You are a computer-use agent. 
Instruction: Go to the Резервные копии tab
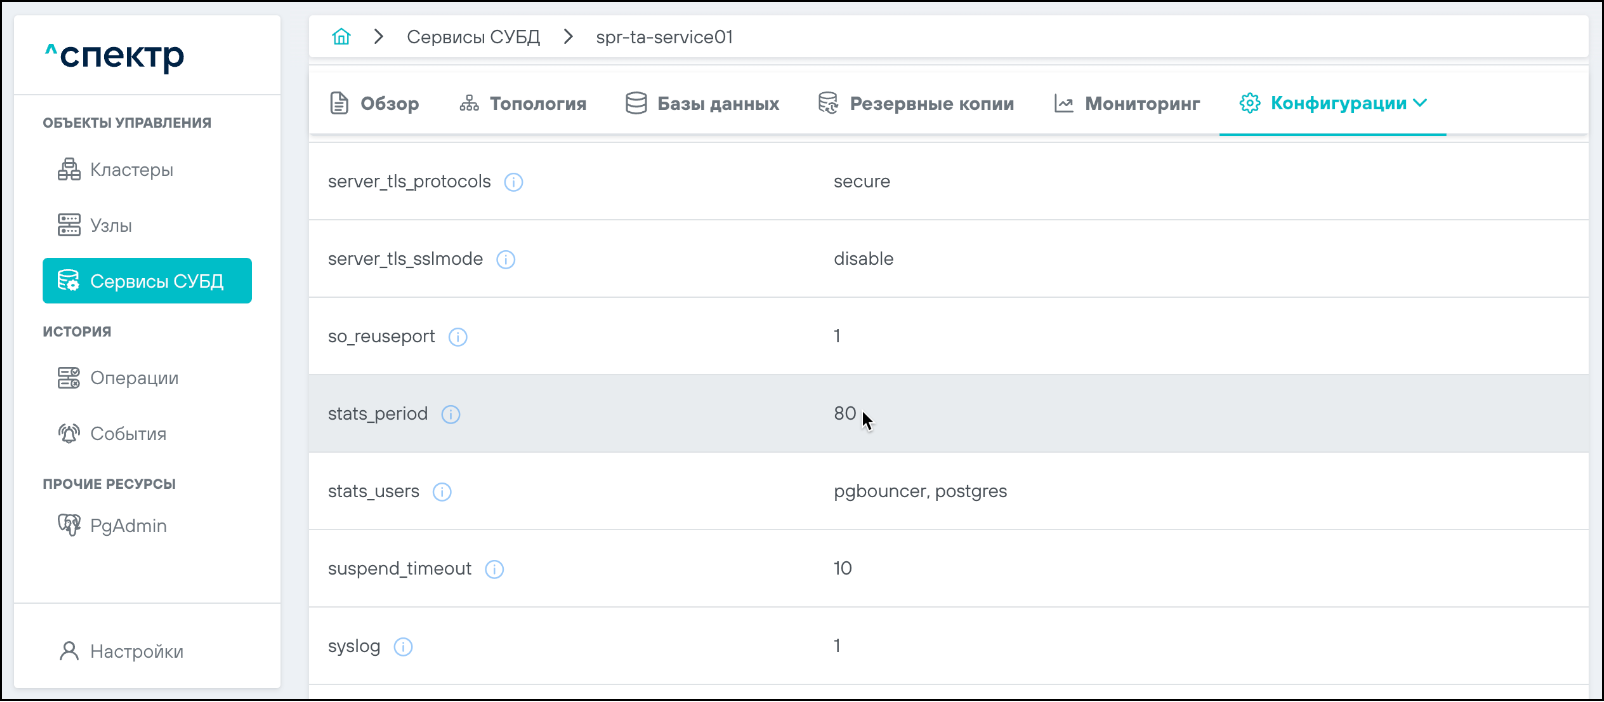pos(916,104)
